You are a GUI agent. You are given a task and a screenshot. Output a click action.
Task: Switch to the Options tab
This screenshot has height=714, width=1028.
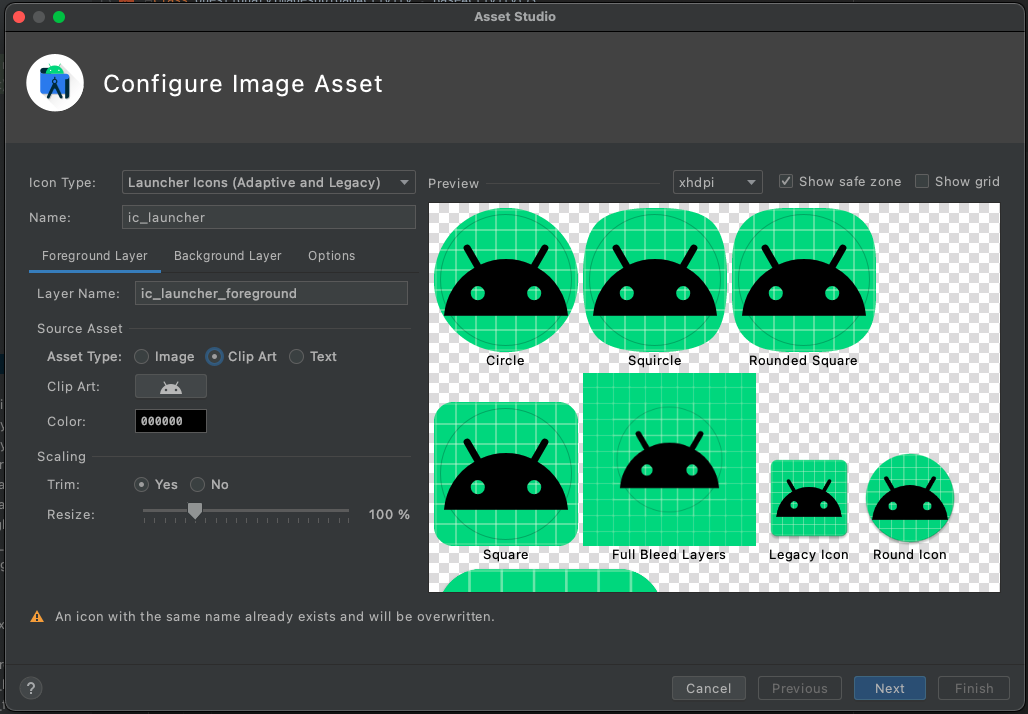332,256
